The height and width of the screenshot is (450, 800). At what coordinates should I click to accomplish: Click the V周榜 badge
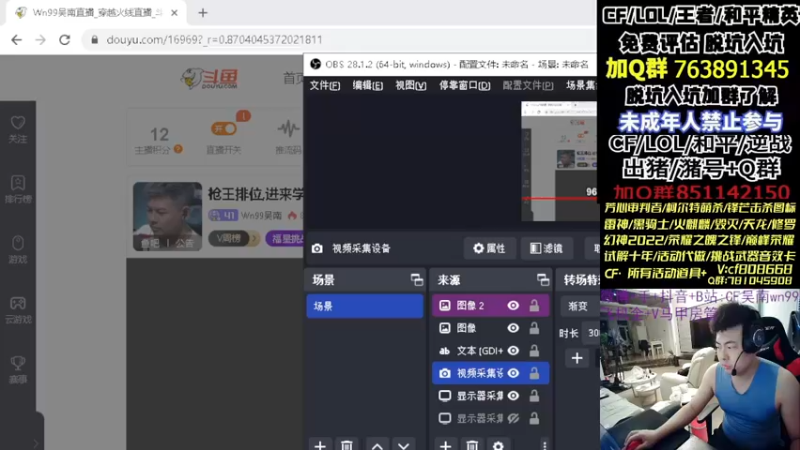point(230,238)
